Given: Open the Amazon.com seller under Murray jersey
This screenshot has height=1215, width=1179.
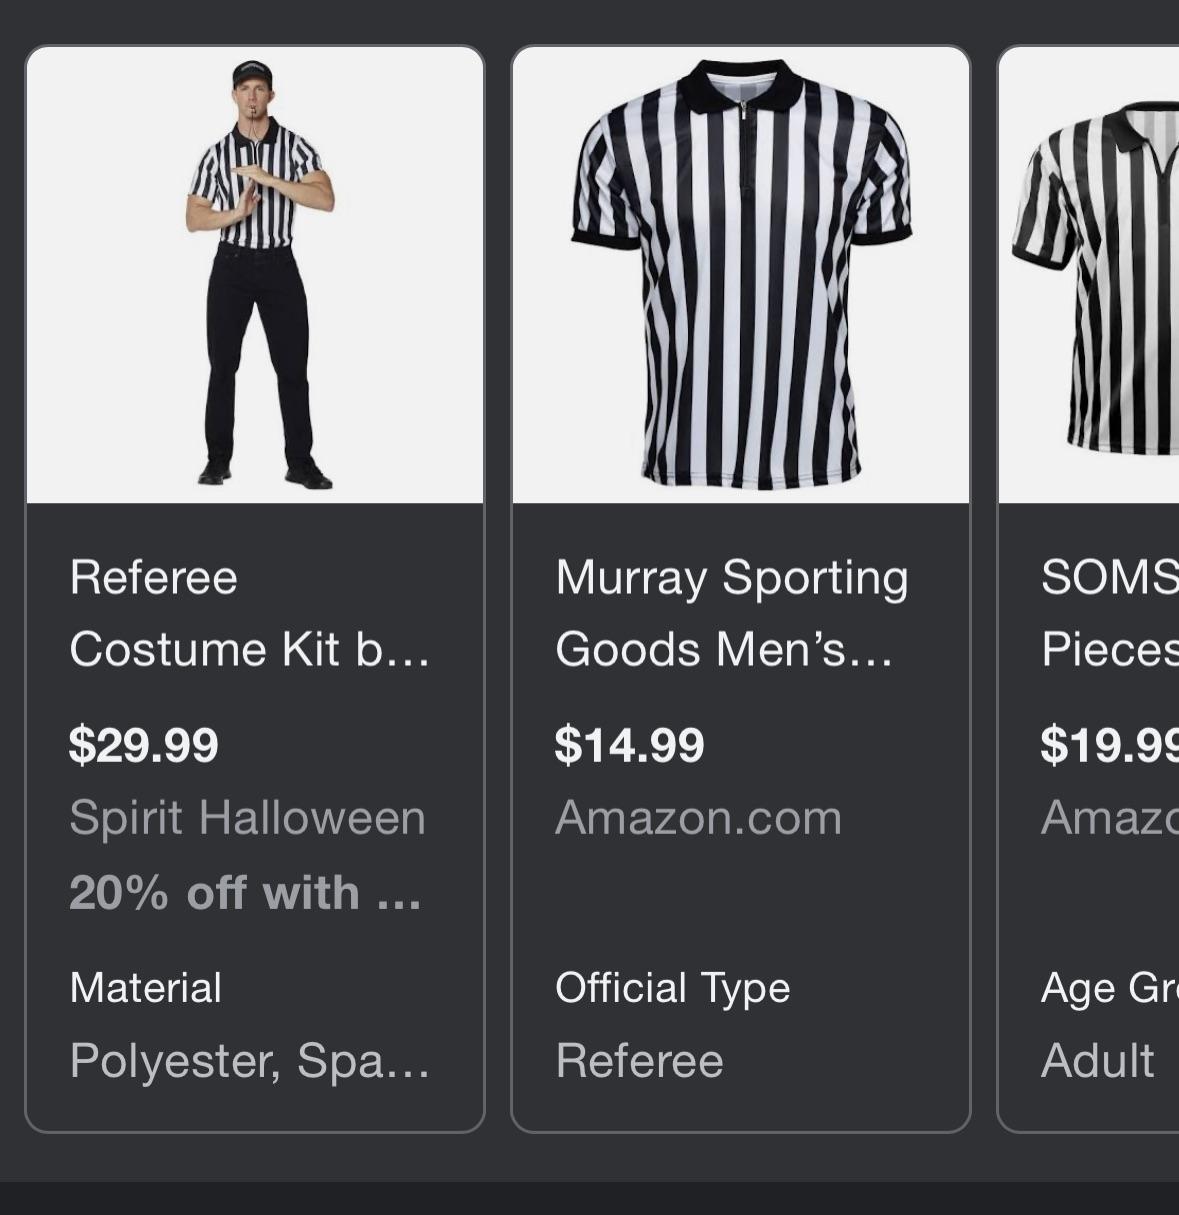Looking at the screenshot, I should click(x=699, y=818).
